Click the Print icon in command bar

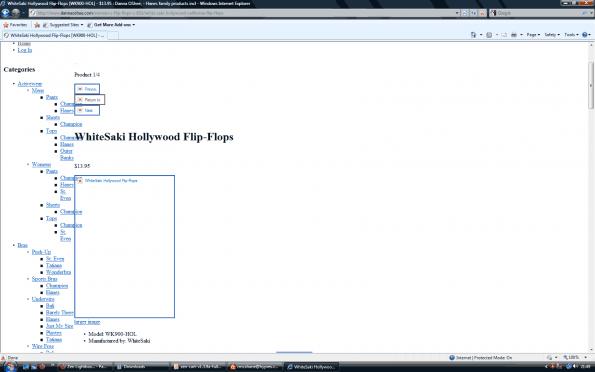[514, 35]
